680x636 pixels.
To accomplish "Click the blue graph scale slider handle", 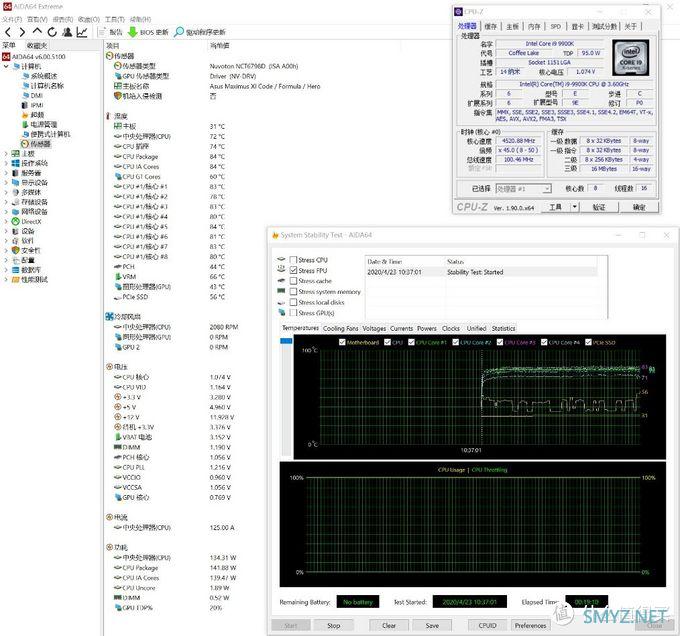I will click(288, 340).
